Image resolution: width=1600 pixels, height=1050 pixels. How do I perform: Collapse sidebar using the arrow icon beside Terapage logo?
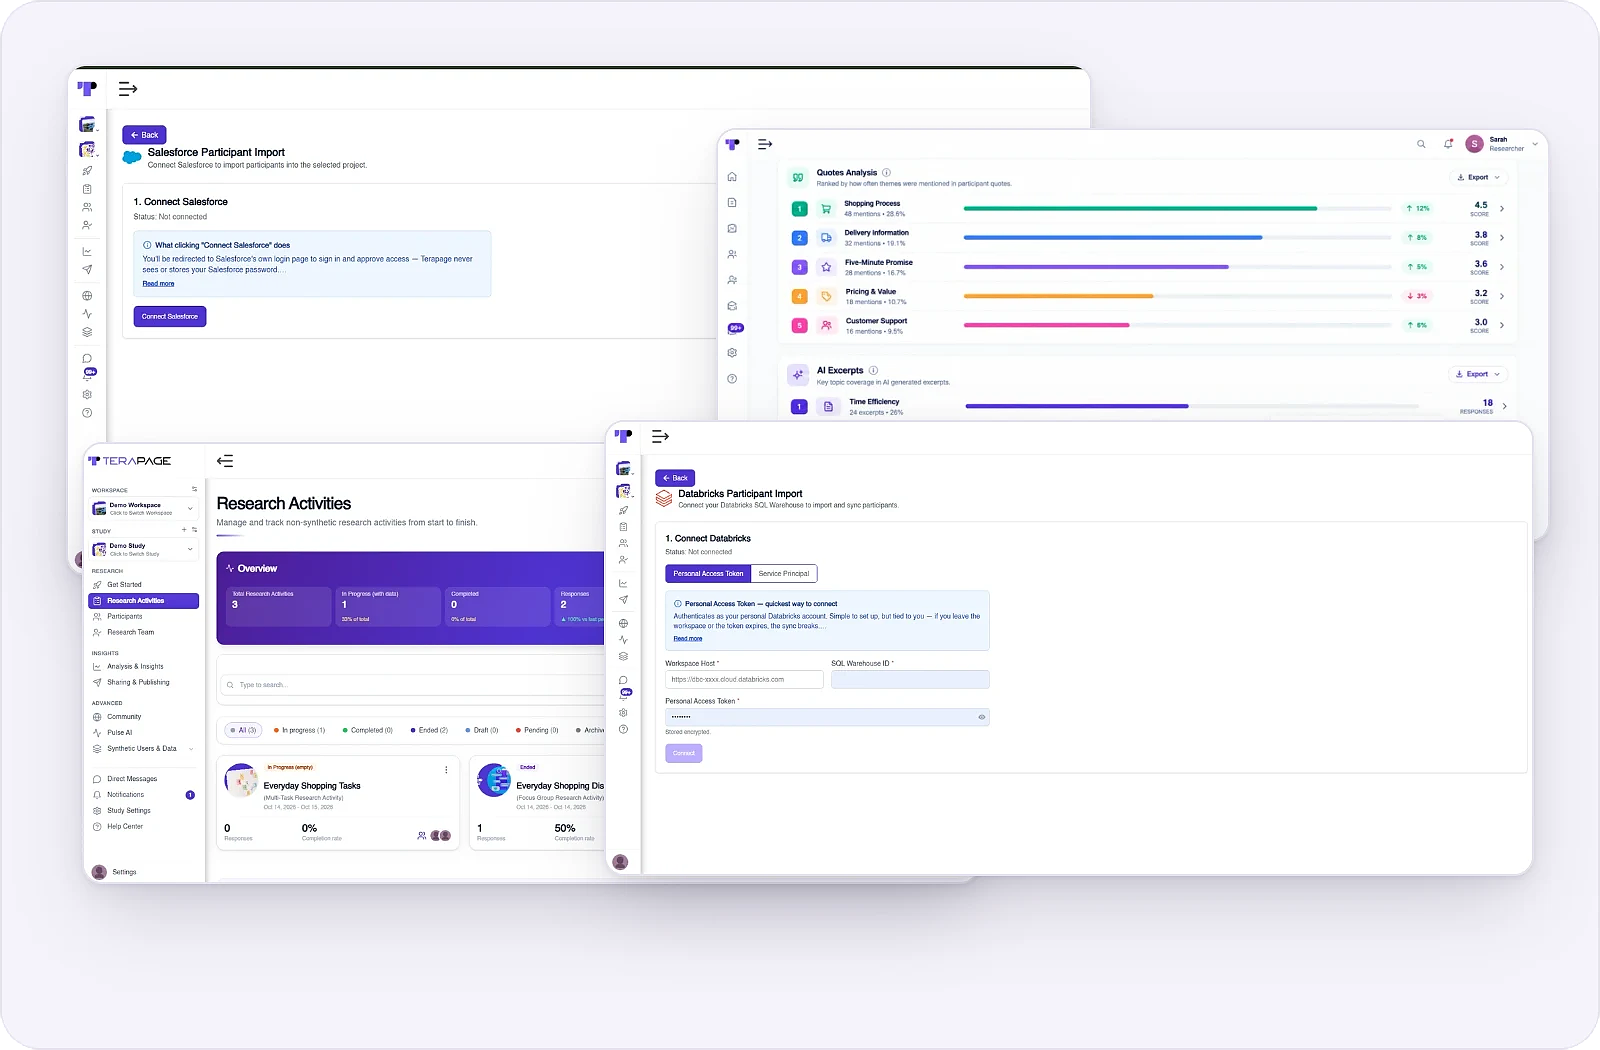pos(225,461)
